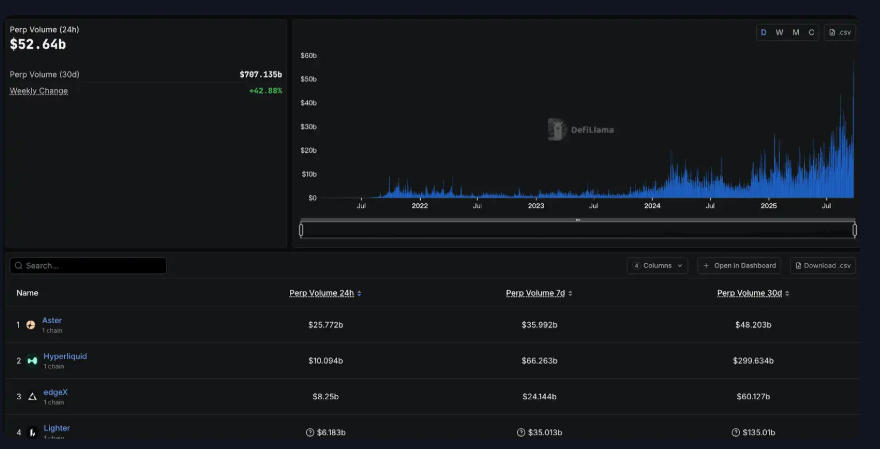Click the question mark icon beside $6.183b
Image resolution: width=880 pixels, height=449 pixels.
[x=310, y=433]
